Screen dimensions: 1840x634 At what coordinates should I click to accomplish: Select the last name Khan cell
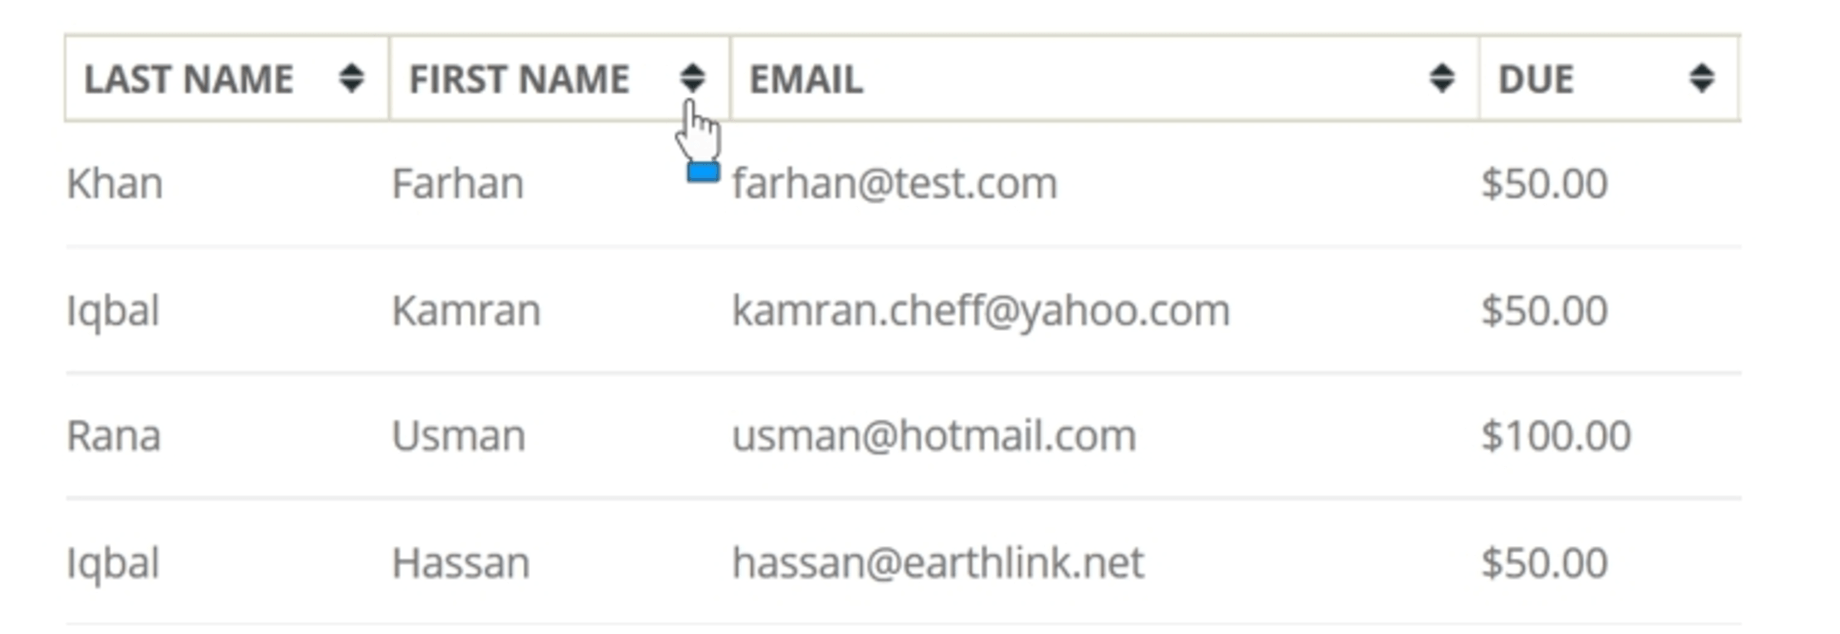pos(114,184)
